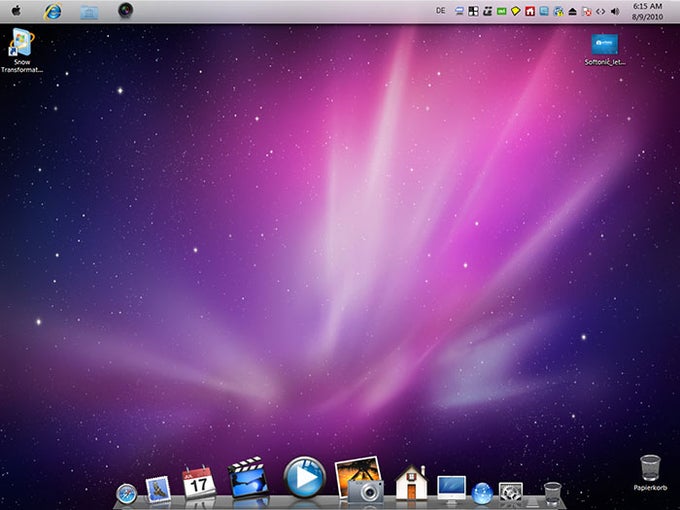Open the photo and camera dock icon
Viewport: 680px width, 510px height.
click(360, 480)
